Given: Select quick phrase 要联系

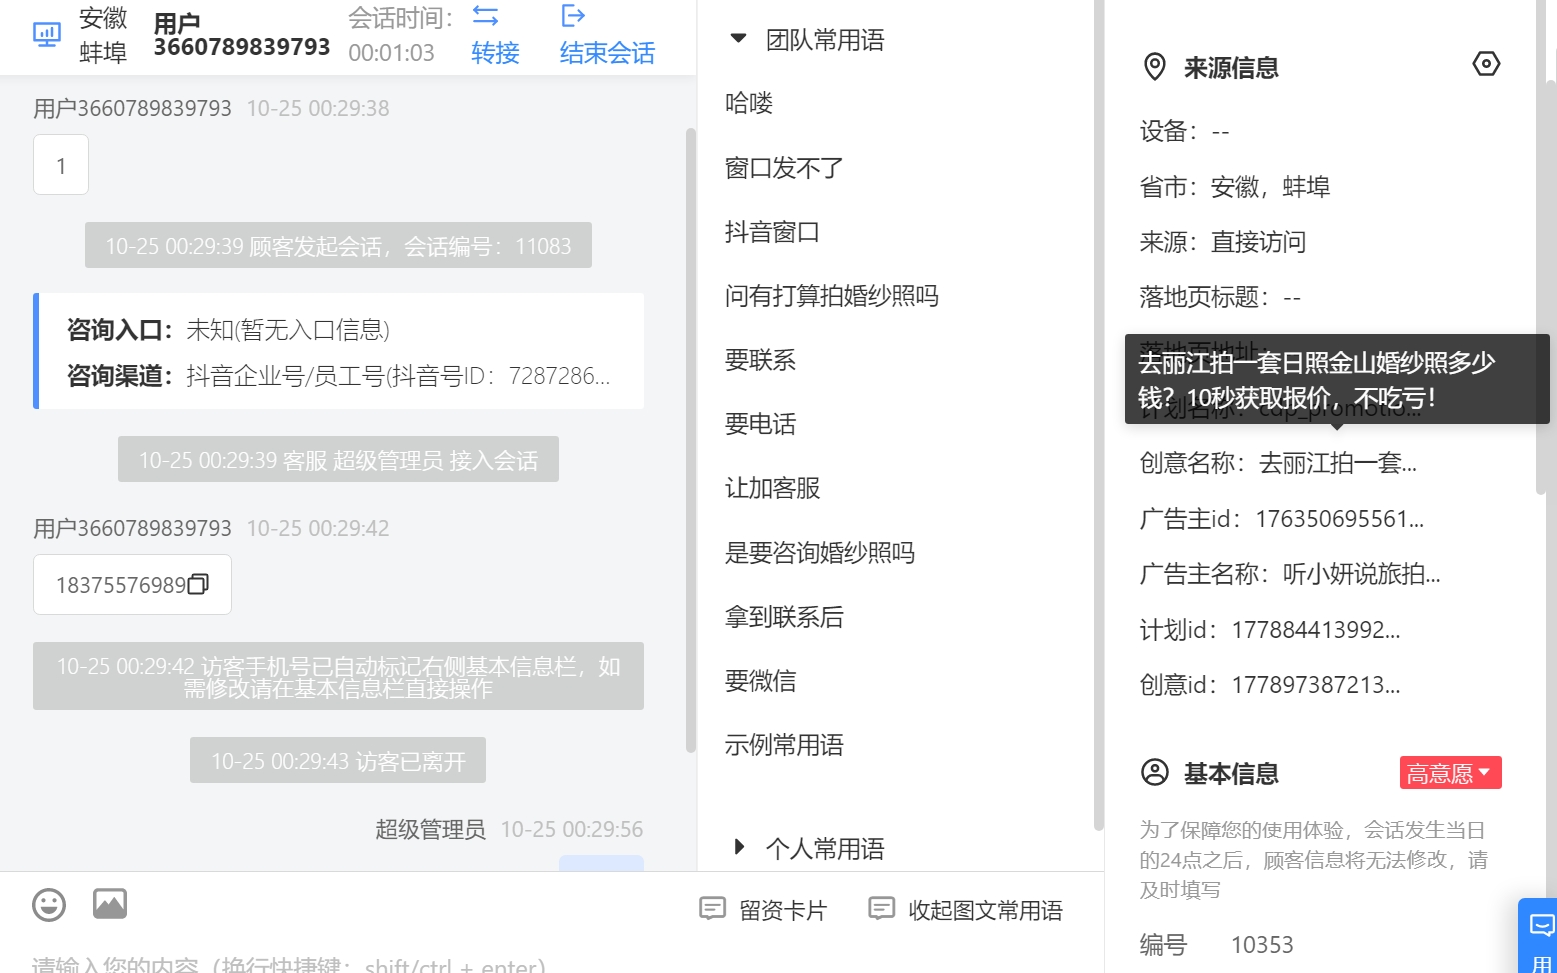Looking at the screenshot, I should point(760,360).
